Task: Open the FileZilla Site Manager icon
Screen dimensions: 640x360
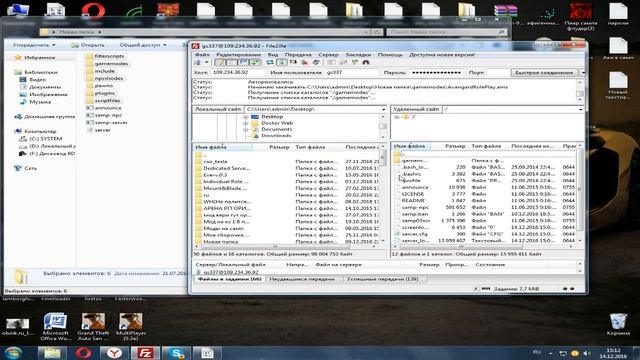Action: pyautogui.click(x=197, y=62)
